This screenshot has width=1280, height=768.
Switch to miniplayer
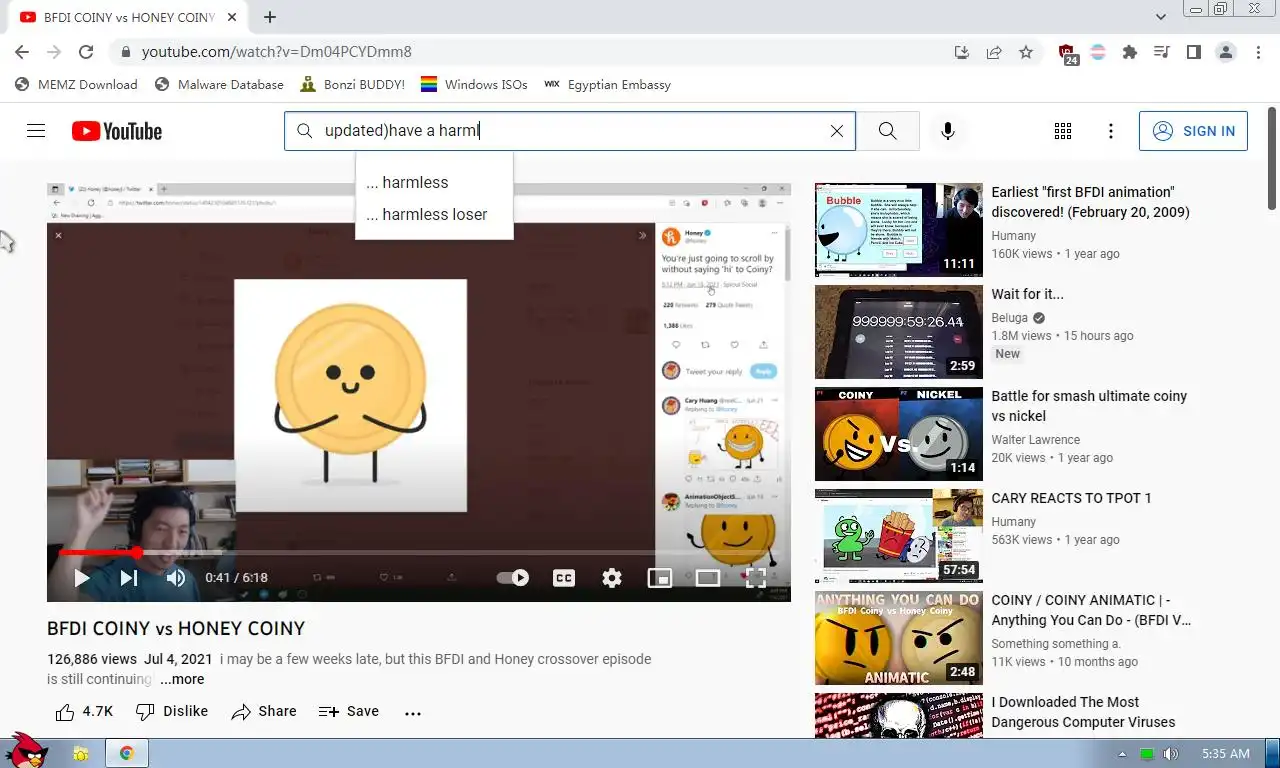pos(660,577)
